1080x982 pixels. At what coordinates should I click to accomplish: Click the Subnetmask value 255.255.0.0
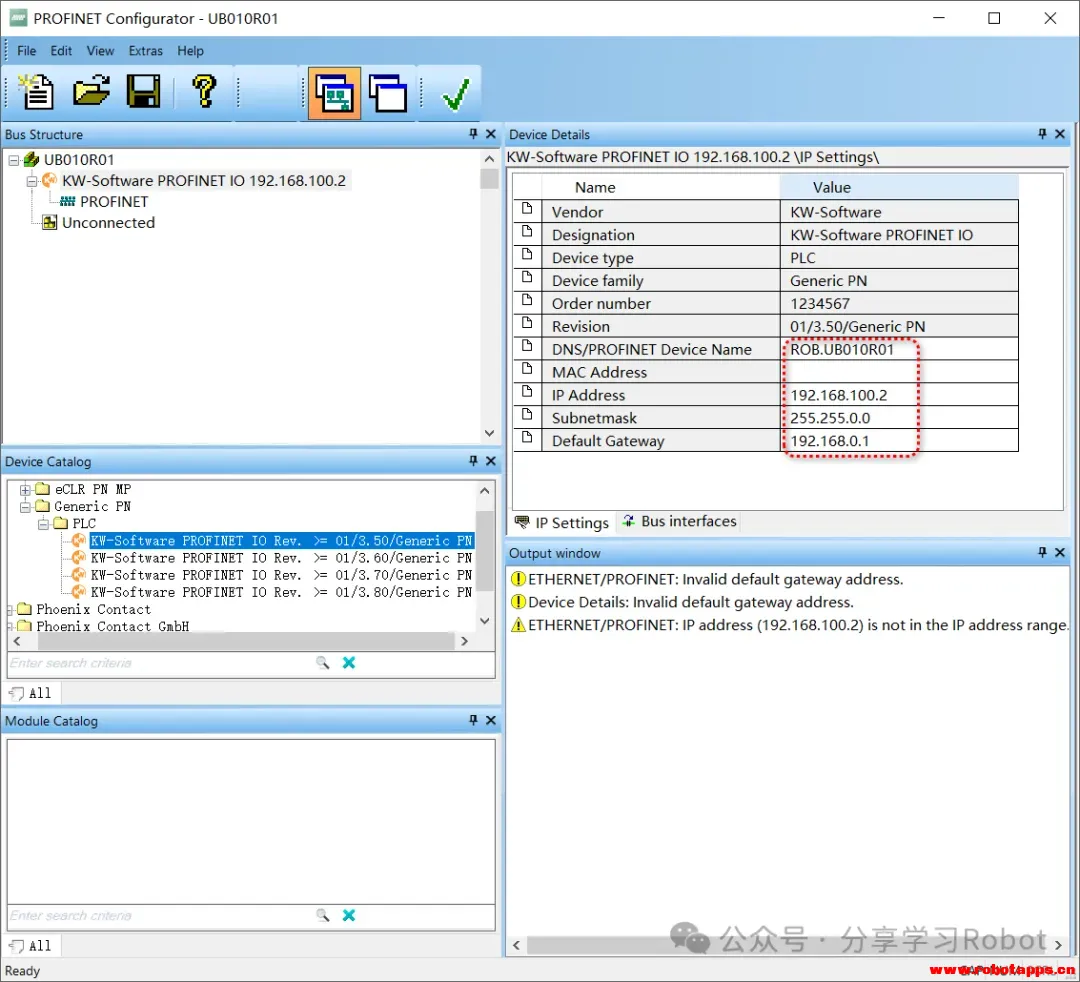coord(899,417)
